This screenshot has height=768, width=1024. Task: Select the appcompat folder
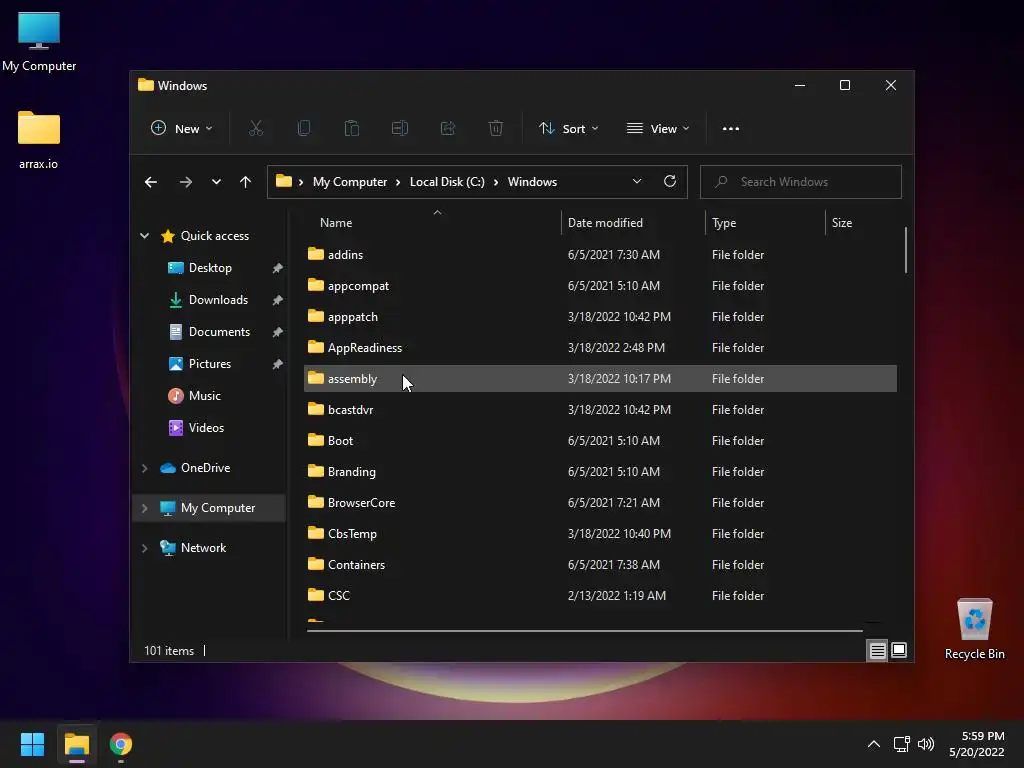pyautogui.click(x=600, y=285)
